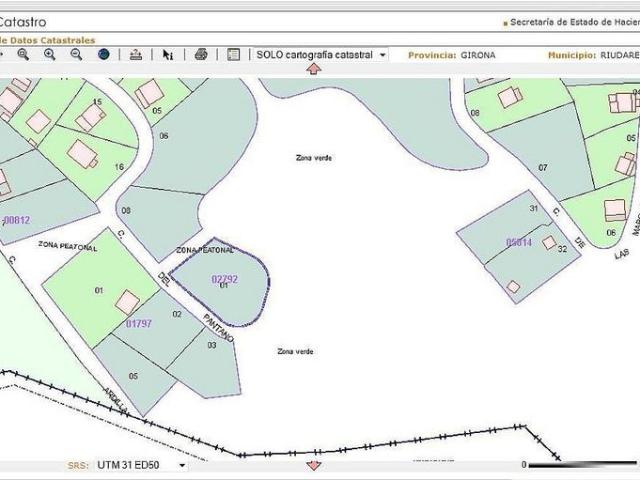Click the PANTANO street label

pos(218,328)
